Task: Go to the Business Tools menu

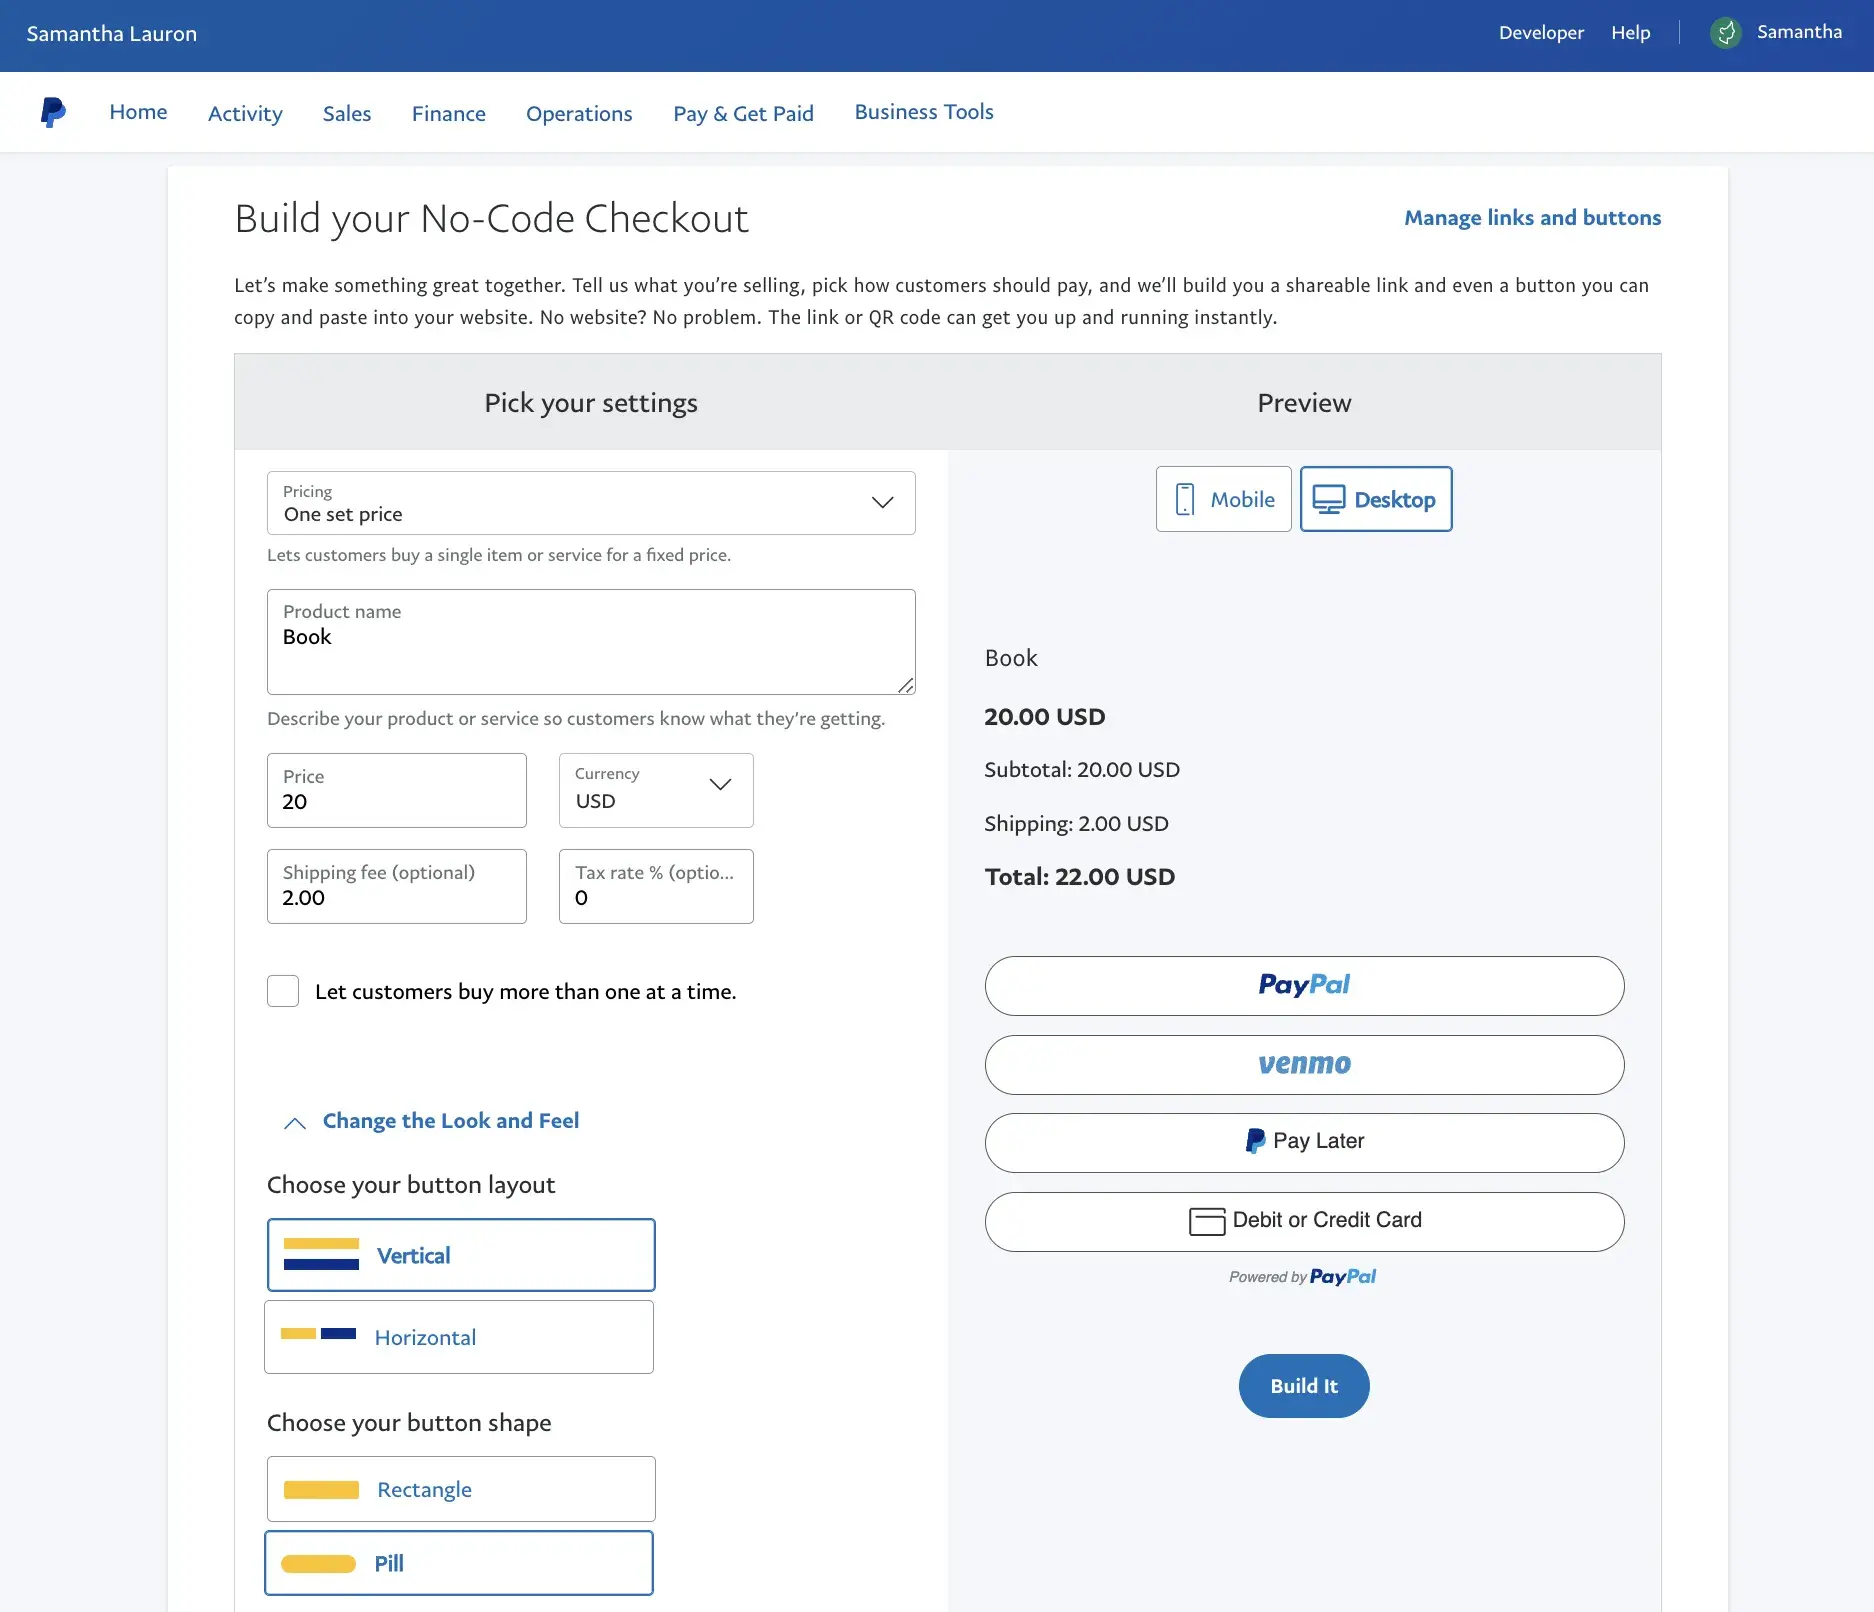Action: tap(923, 112)
